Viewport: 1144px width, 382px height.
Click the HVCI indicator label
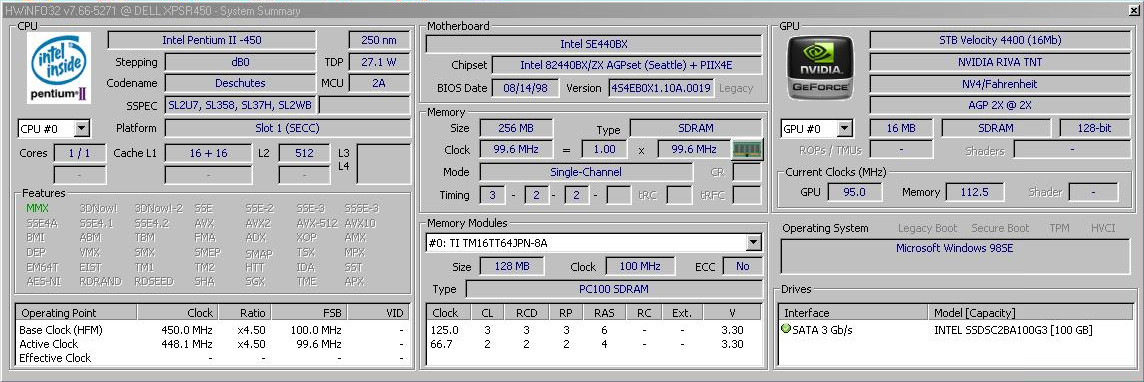(1103, 228)
